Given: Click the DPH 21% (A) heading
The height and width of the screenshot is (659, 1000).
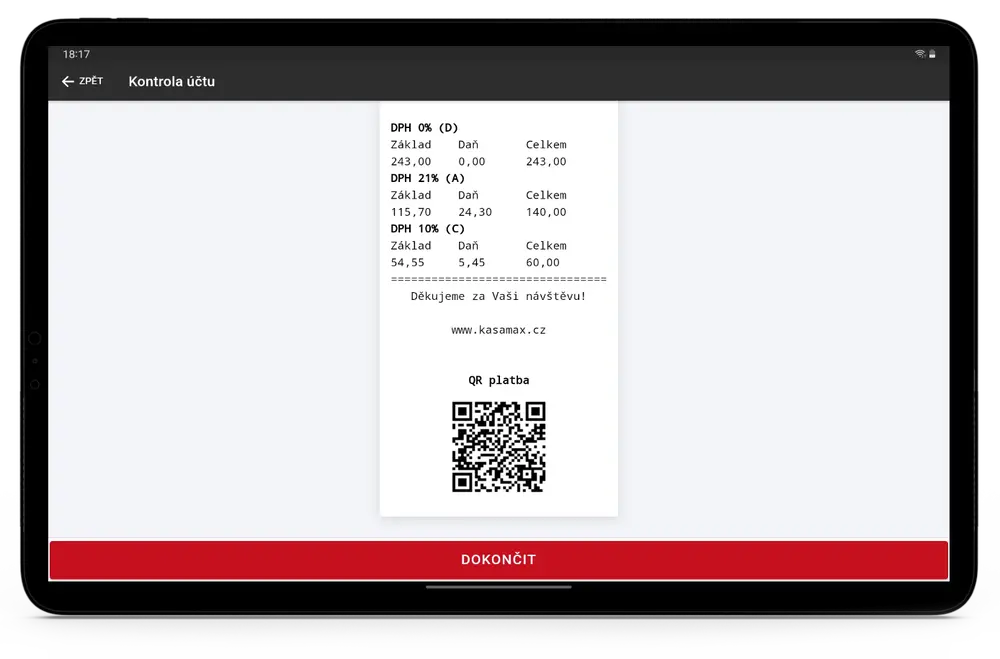Looking at the screenshot, I should click(427, 178).
